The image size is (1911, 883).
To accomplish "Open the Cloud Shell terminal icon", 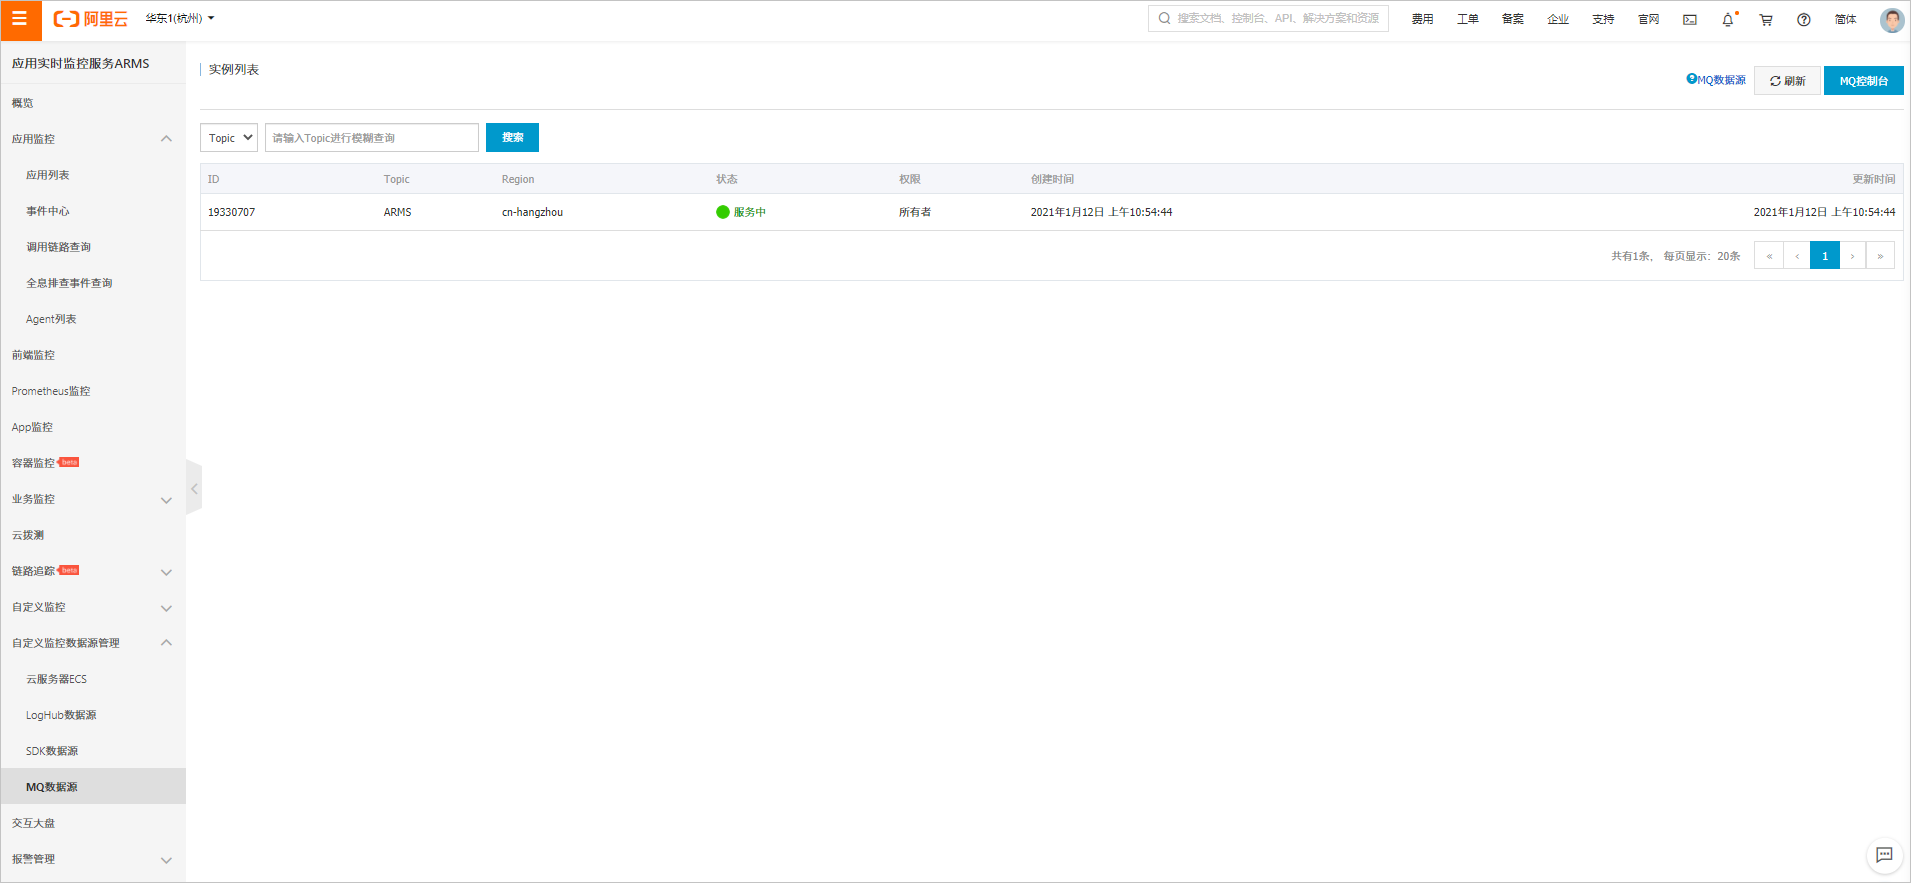I will point(1690,19).
